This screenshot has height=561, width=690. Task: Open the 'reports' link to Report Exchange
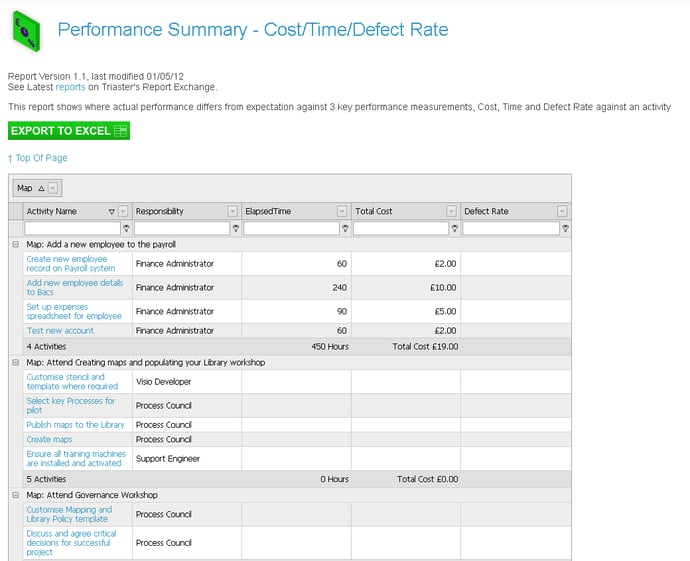pos(70,87)
